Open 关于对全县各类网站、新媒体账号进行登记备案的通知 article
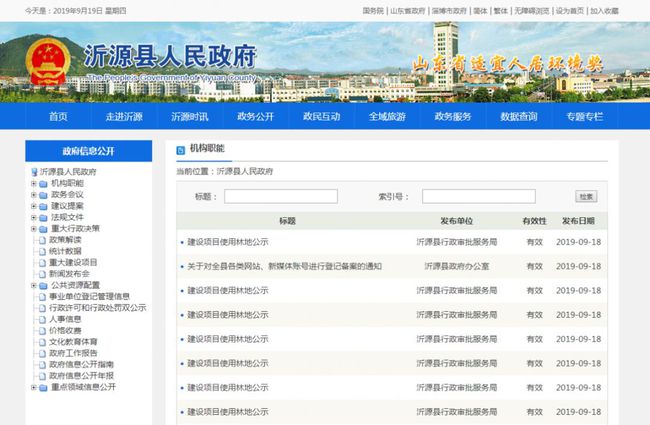This screenshot has width=650, height=425. 284,266
